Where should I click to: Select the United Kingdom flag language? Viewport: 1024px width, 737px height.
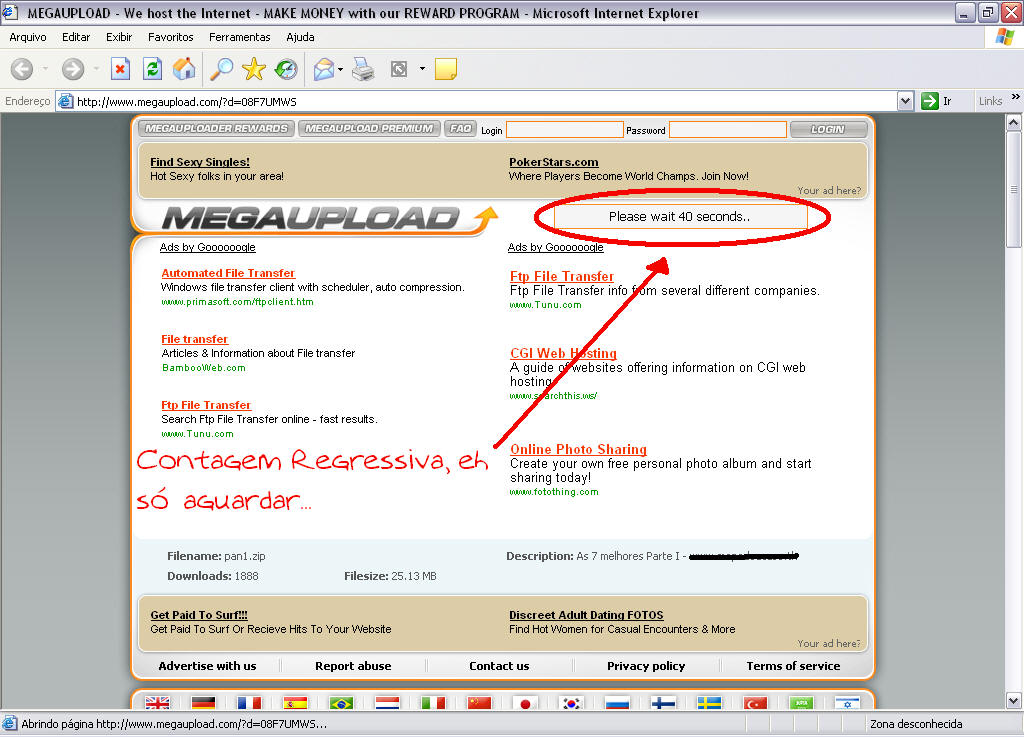coord(157,703)
